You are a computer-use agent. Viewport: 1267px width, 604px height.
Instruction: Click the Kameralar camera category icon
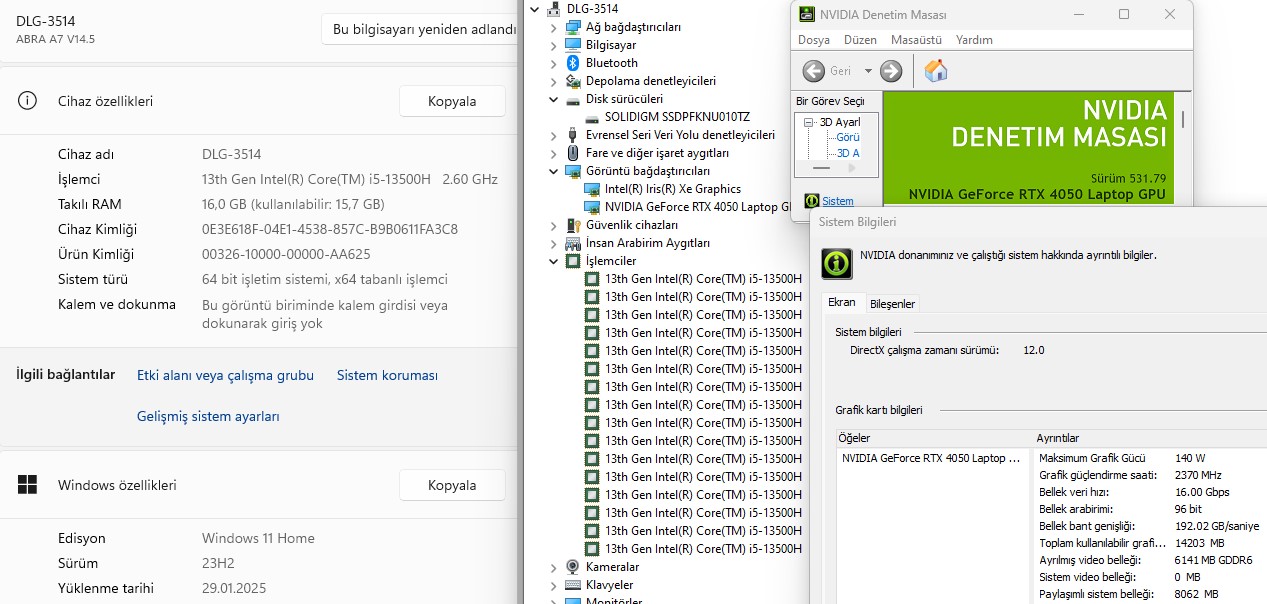tap(573, 567)
